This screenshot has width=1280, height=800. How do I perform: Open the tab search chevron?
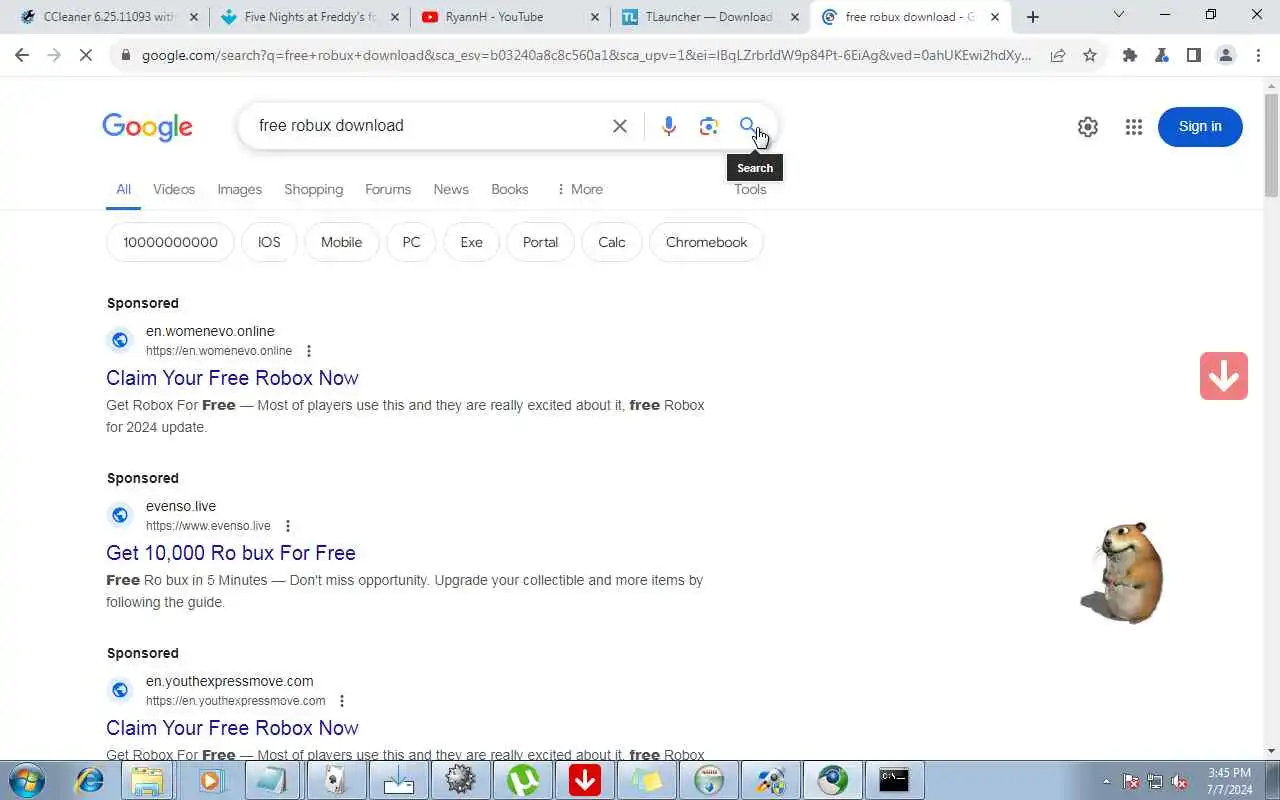[x=1119, y=15]
